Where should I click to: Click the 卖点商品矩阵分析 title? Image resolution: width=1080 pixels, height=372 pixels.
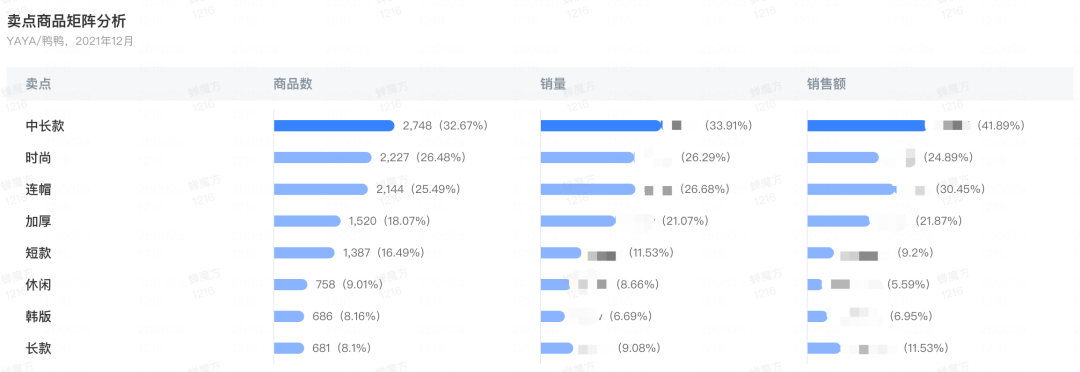click(66, 21)
